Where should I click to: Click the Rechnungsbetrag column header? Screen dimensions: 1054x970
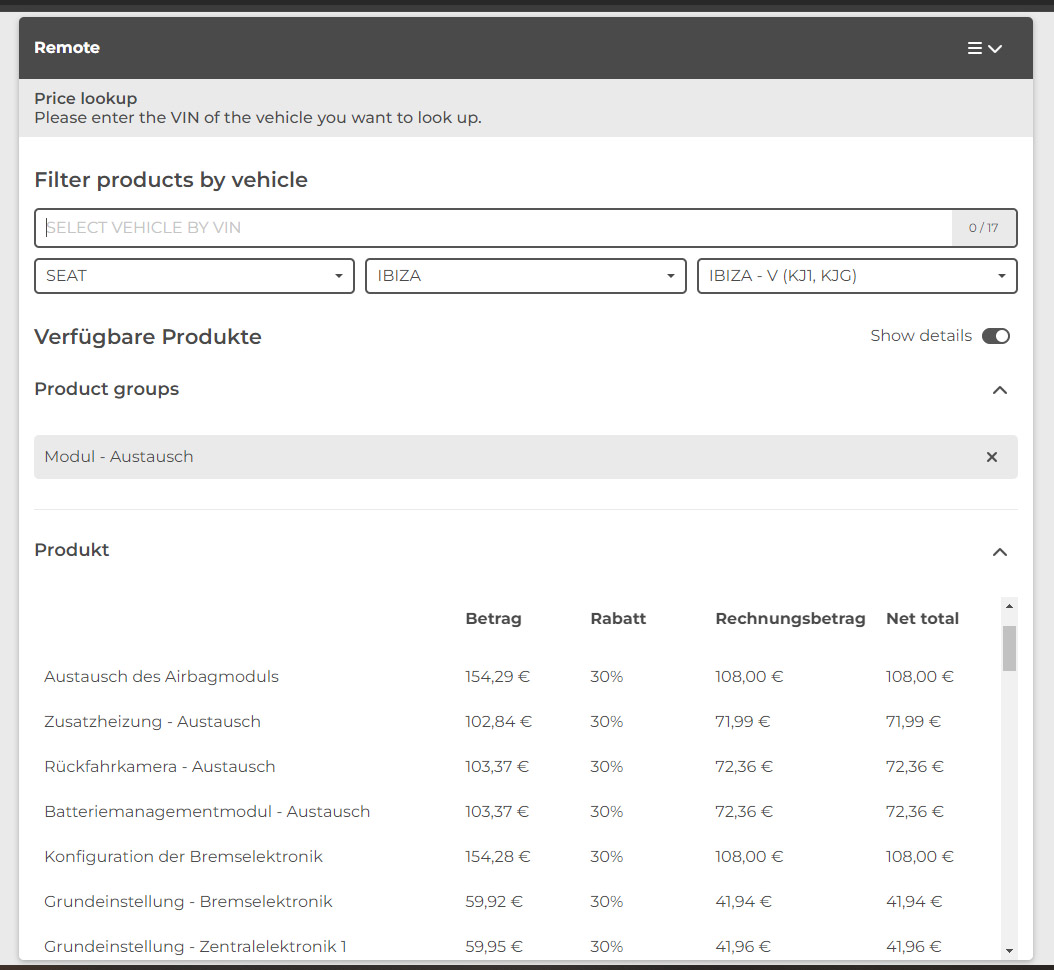click(790, 619)
